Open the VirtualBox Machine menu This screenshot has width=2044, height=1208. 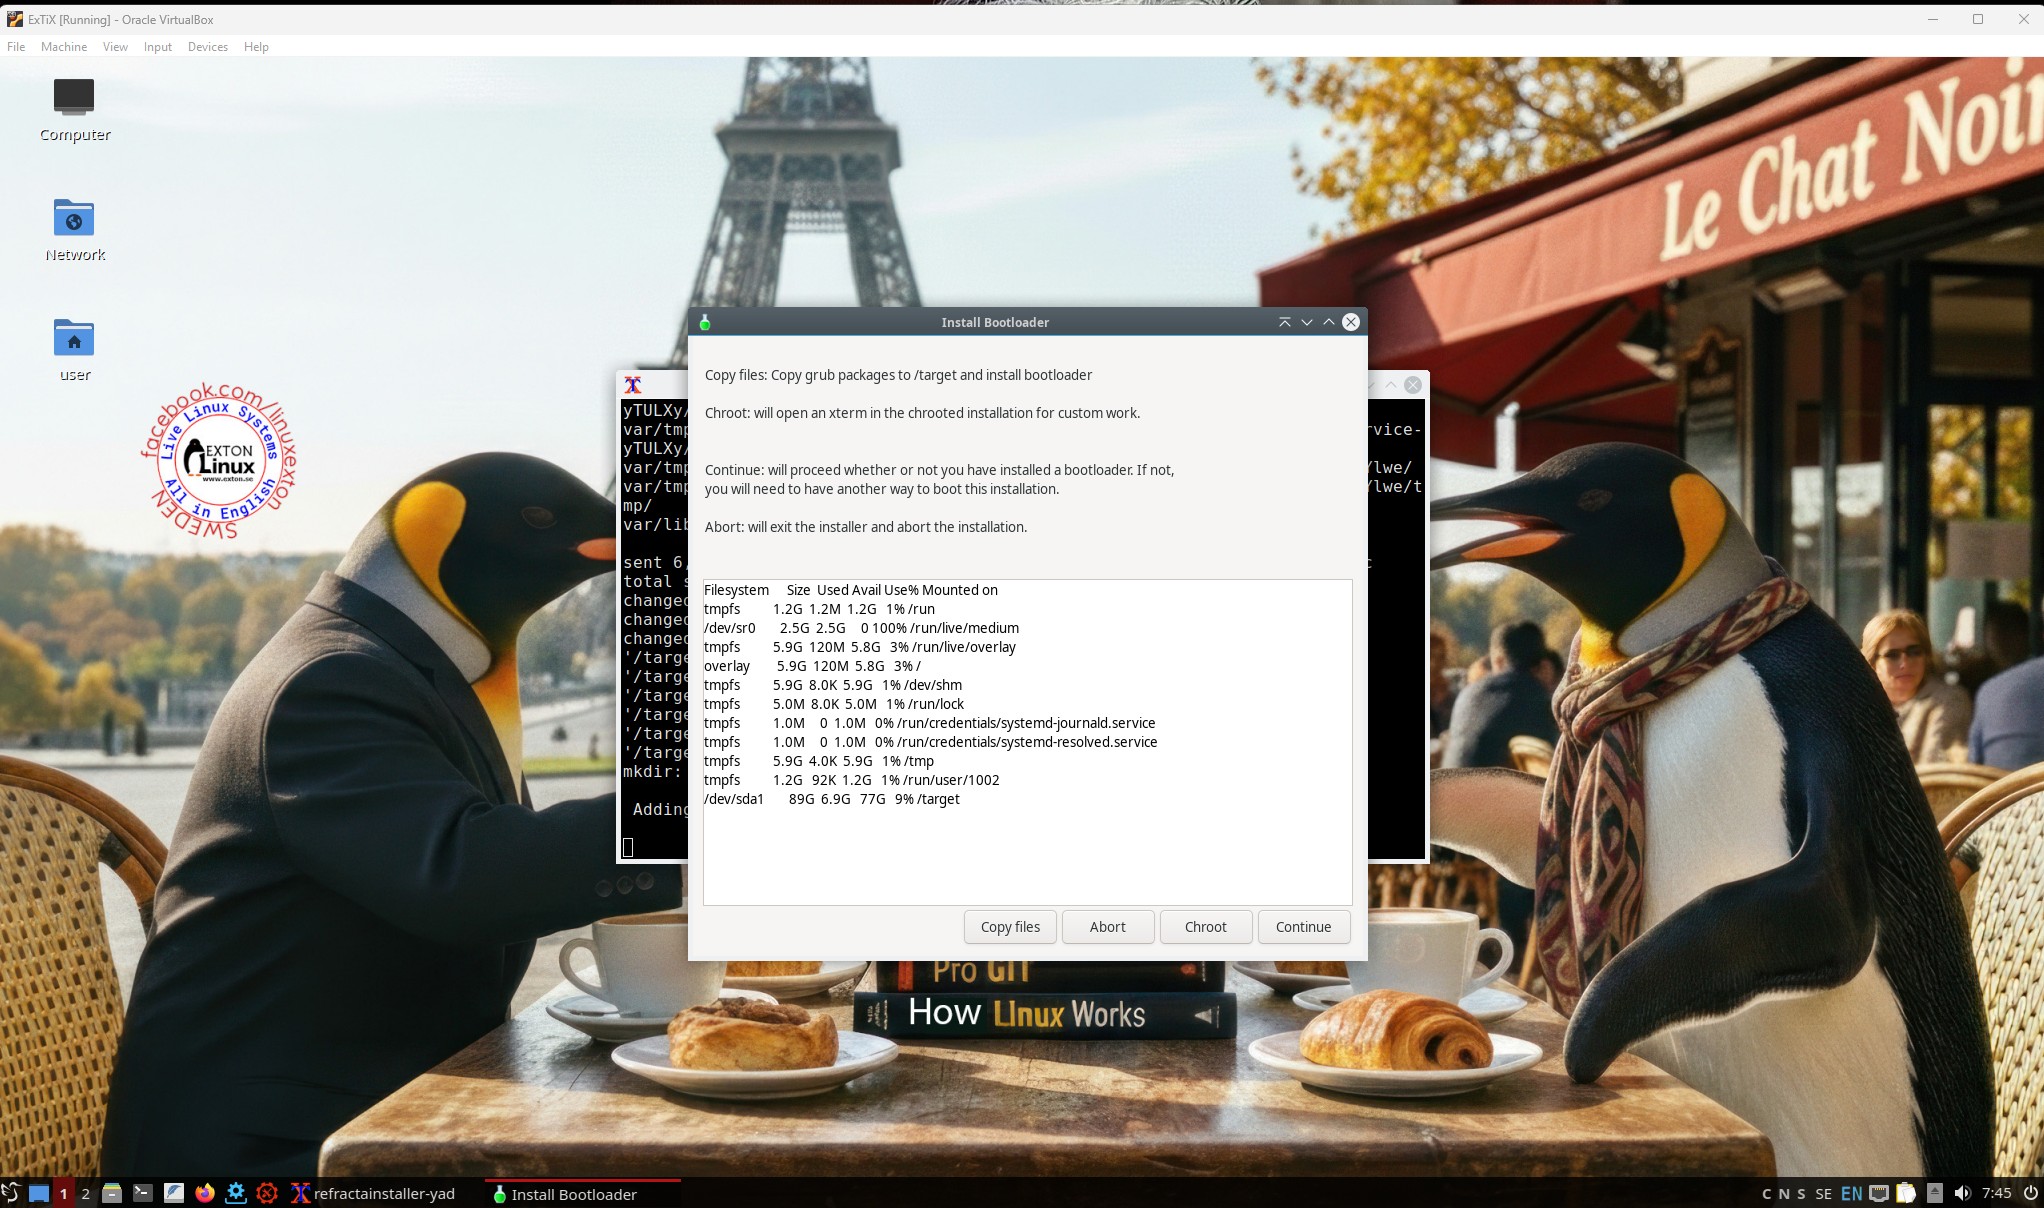[64, 47]
